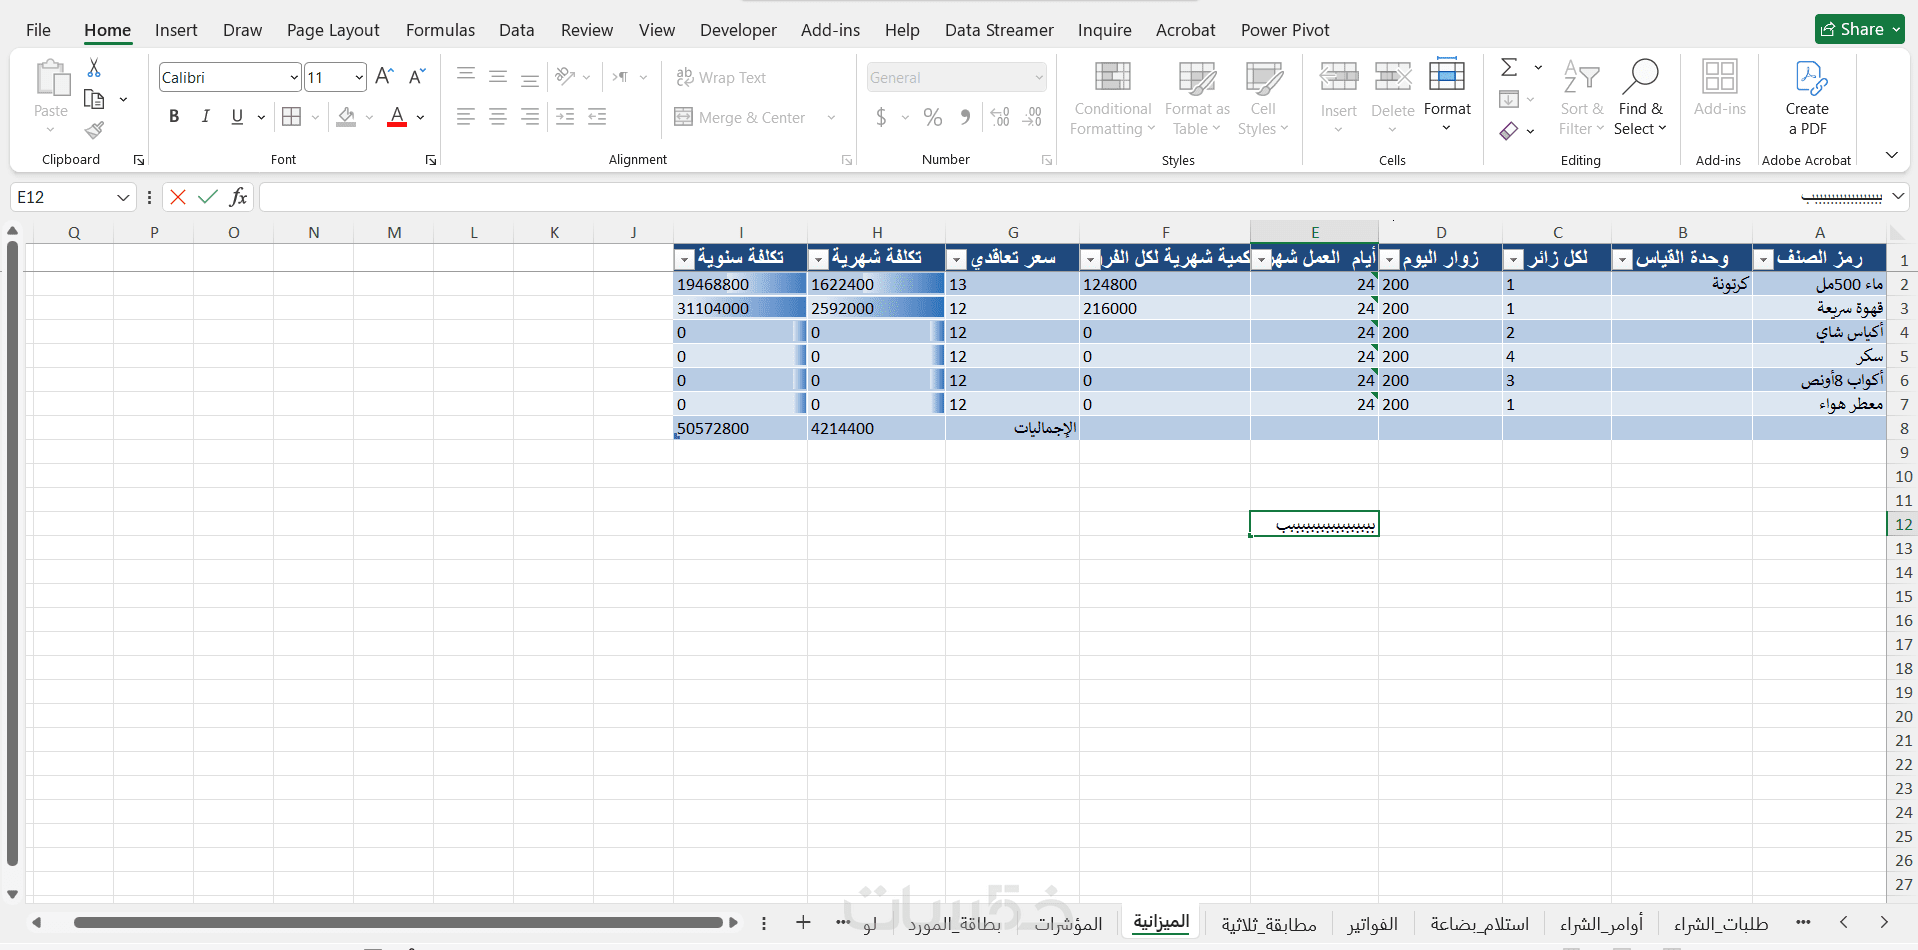1918x950 pixels.
Task: Click the red Font Color A icon
Action: [x=397, y=117]
